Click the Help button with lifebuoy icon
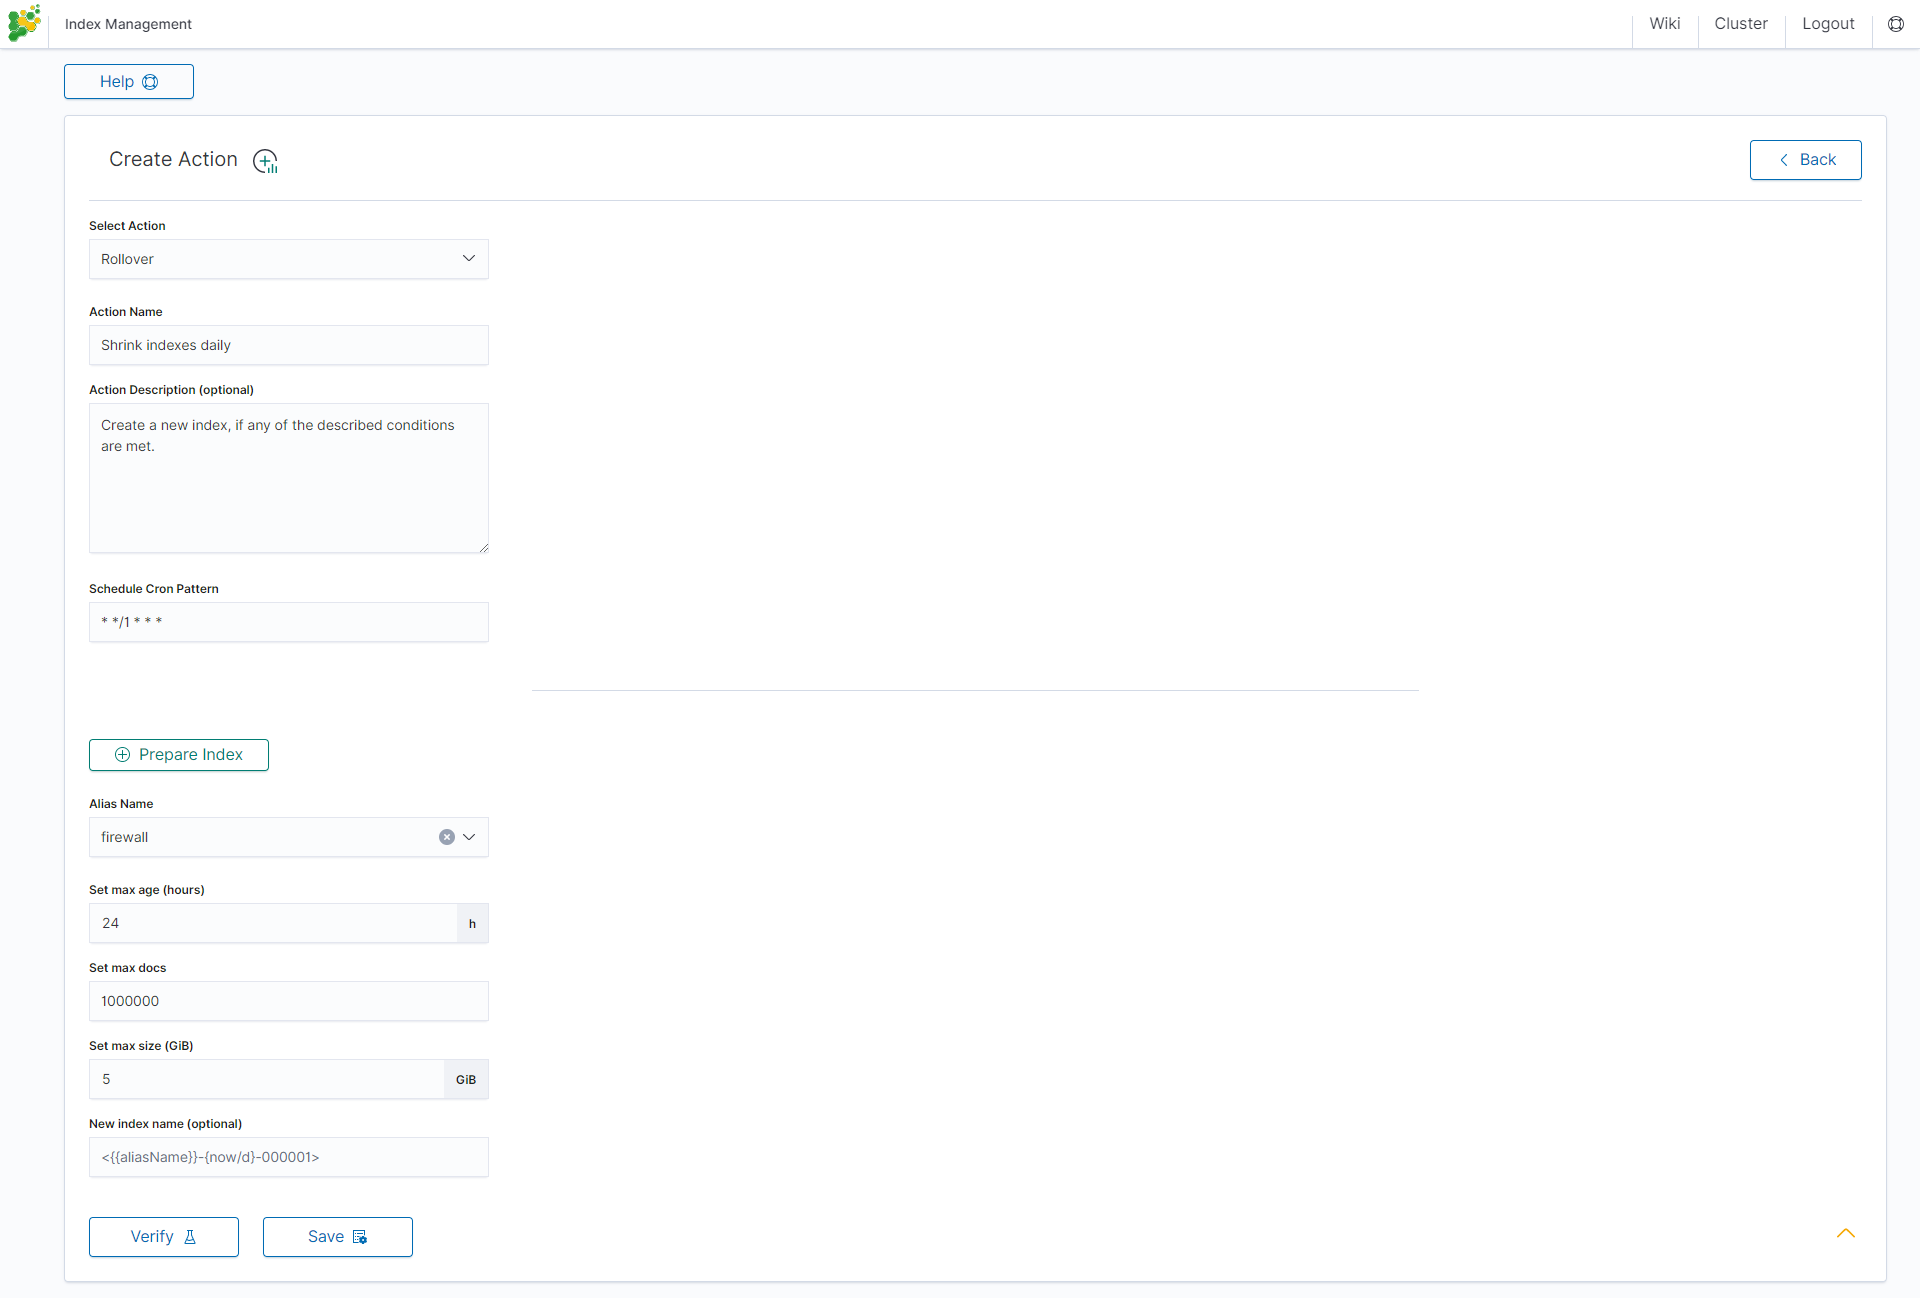Screen dimensions: 1920x1298 pyautogui.click(x=129, y=82)
